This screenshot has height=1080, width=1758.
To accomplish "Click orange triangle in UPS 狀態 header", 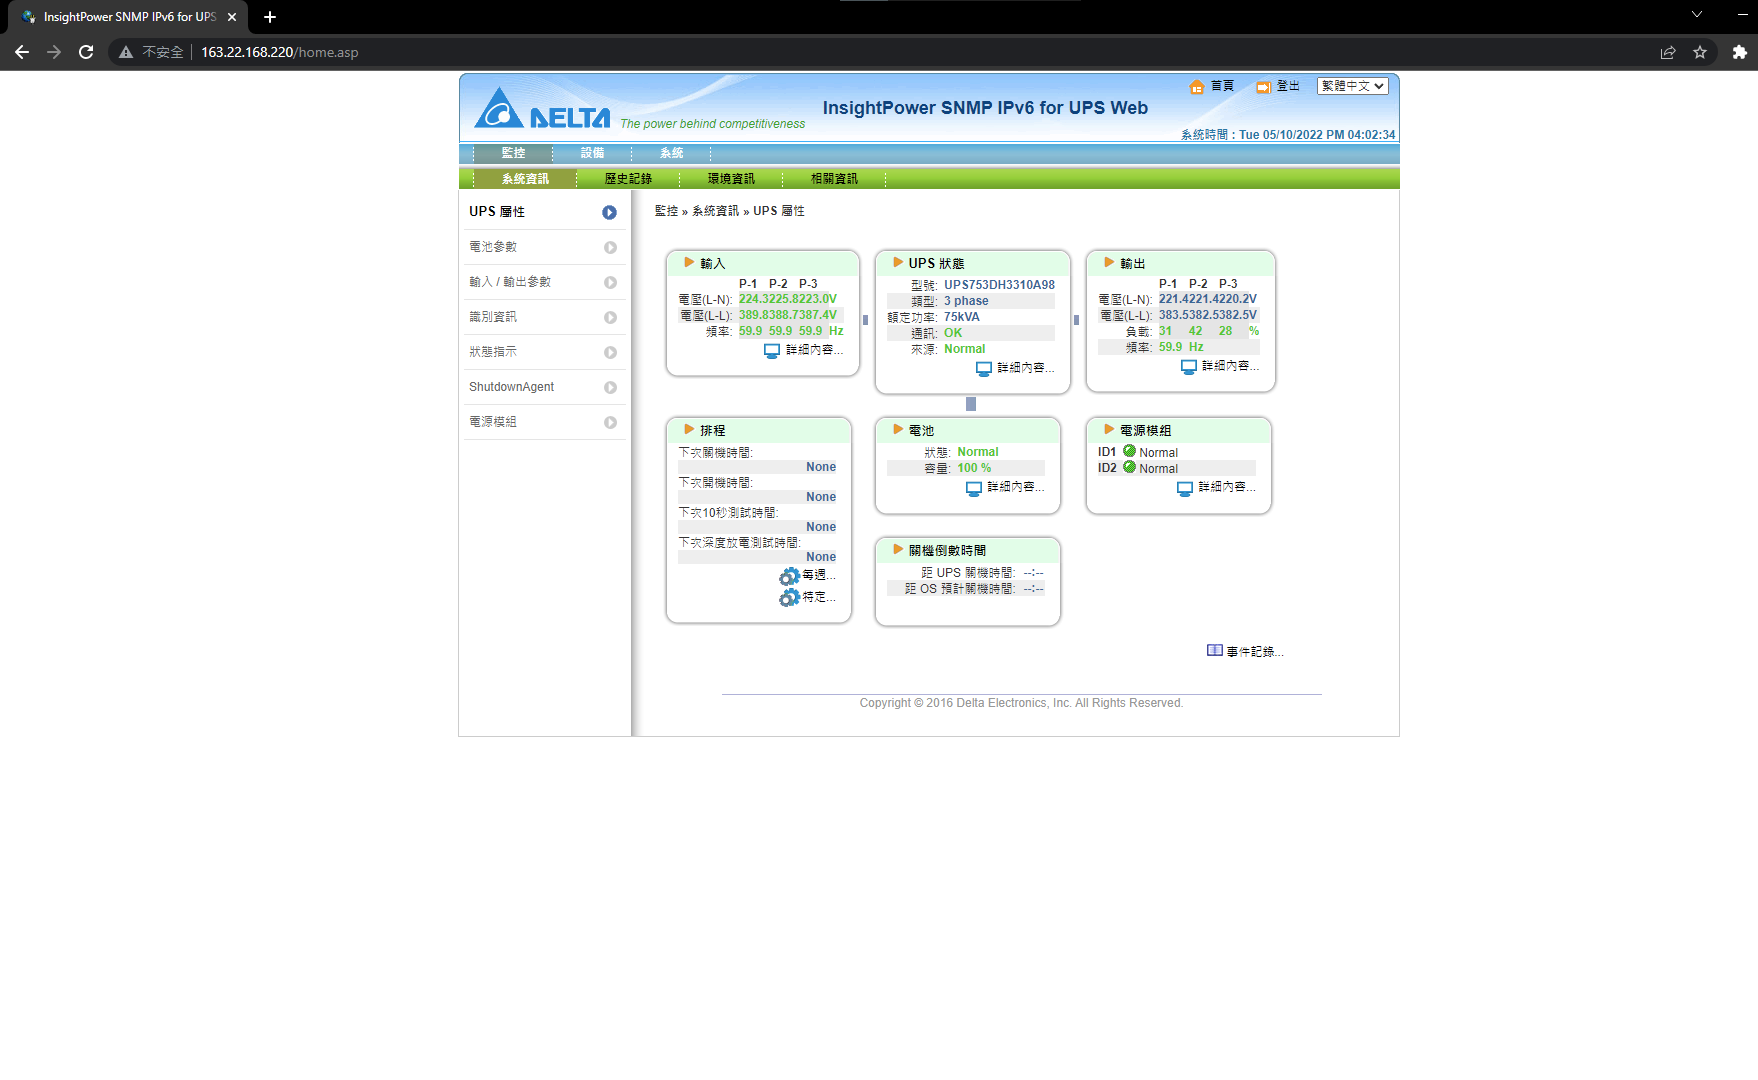I will tap(898, 262).
